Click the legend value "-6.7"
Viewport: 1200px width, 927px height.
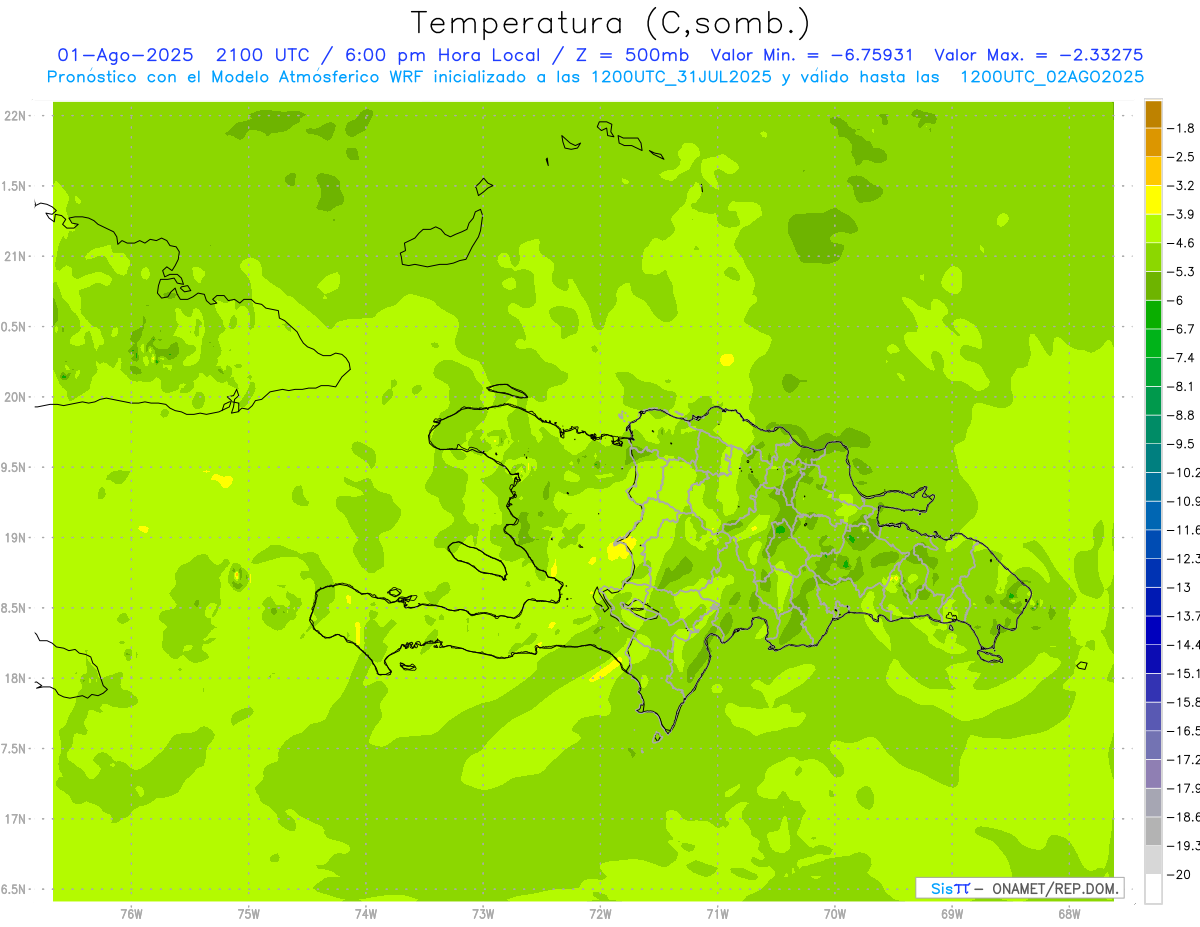1183,329
